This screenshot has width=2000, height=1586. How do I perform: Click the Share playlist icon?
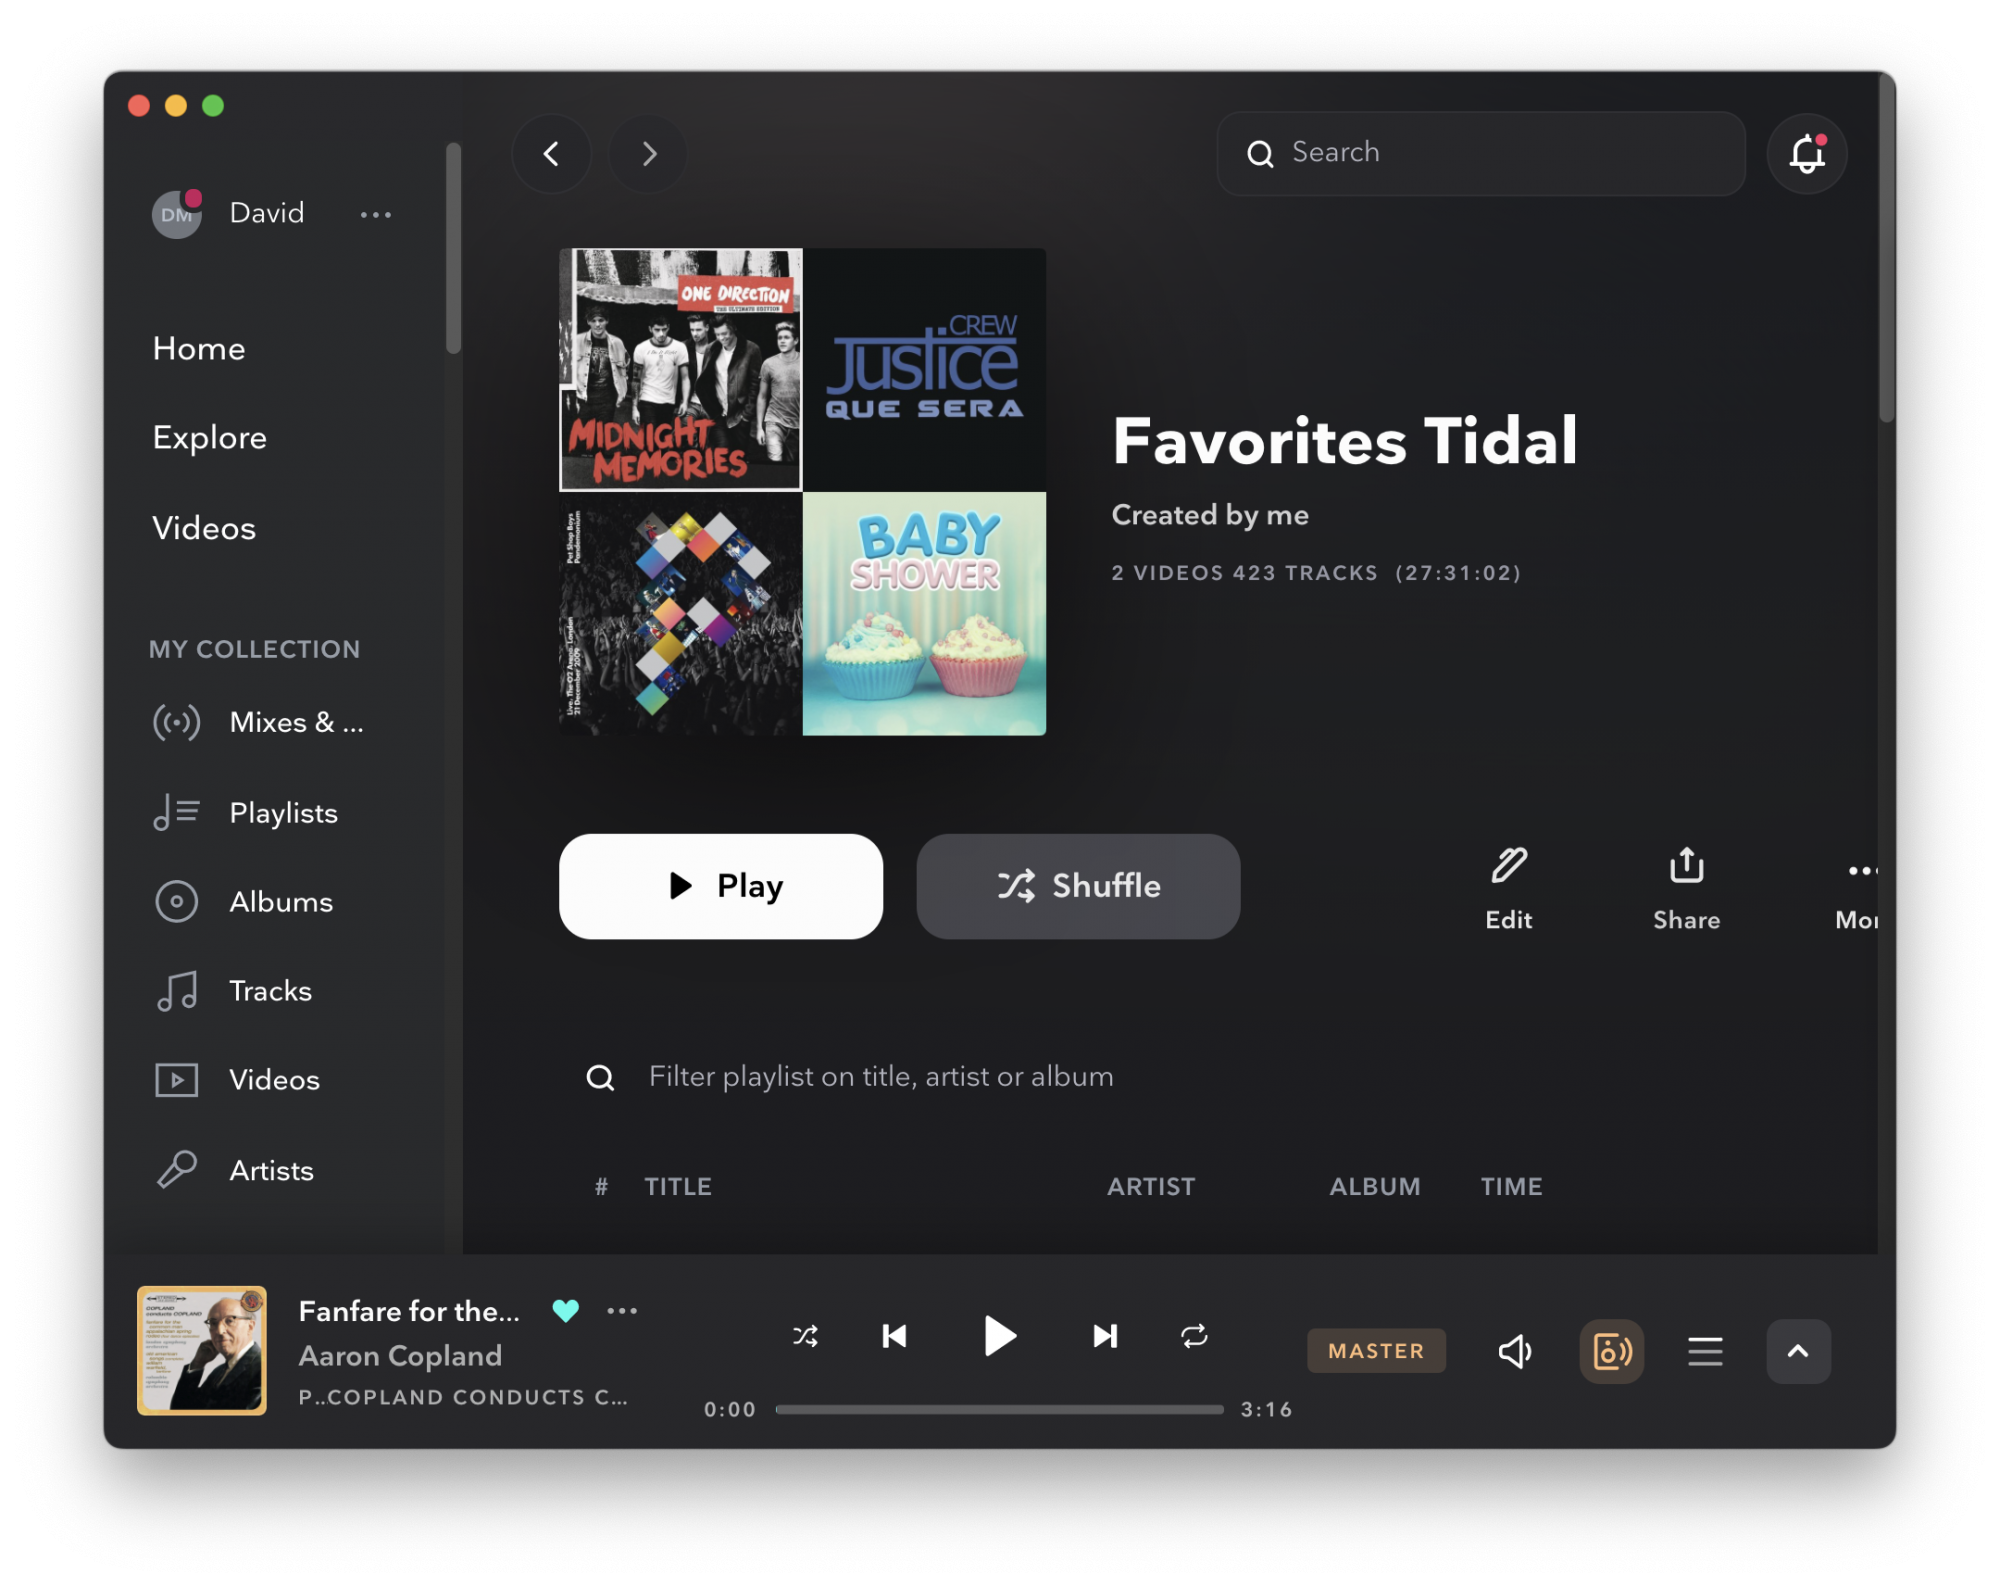(1686, 866)
